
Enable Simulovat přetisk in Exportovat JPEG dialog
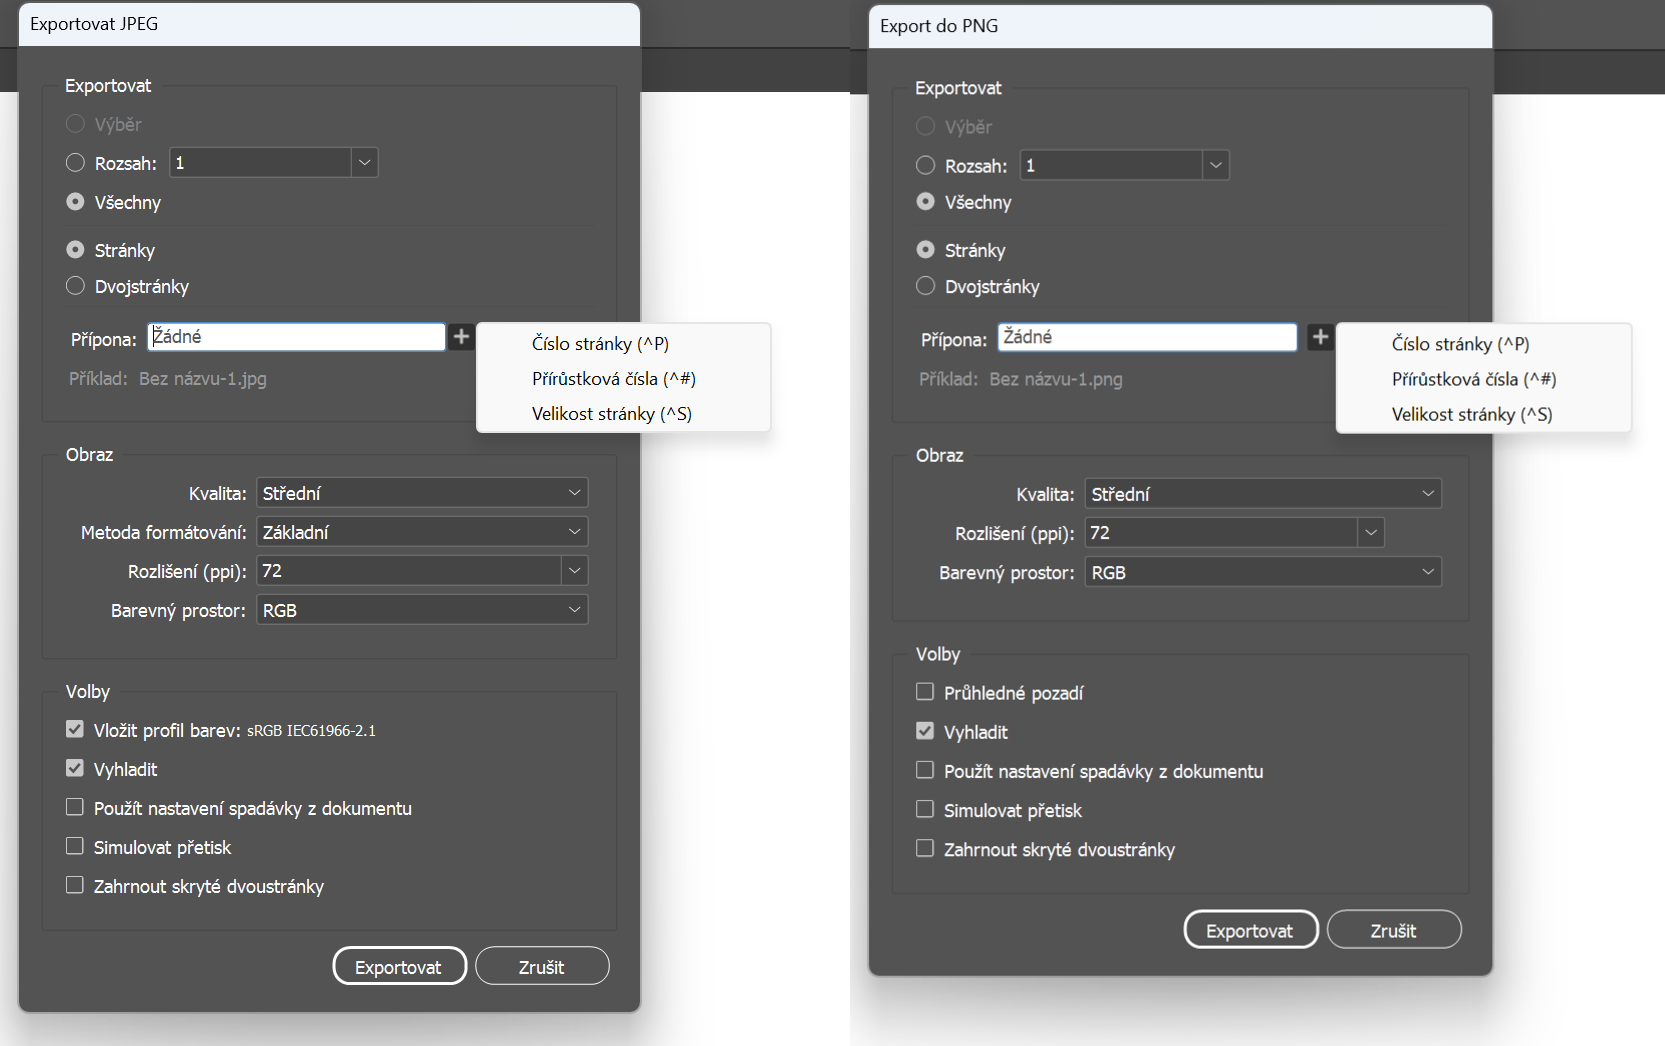(75, 846)
